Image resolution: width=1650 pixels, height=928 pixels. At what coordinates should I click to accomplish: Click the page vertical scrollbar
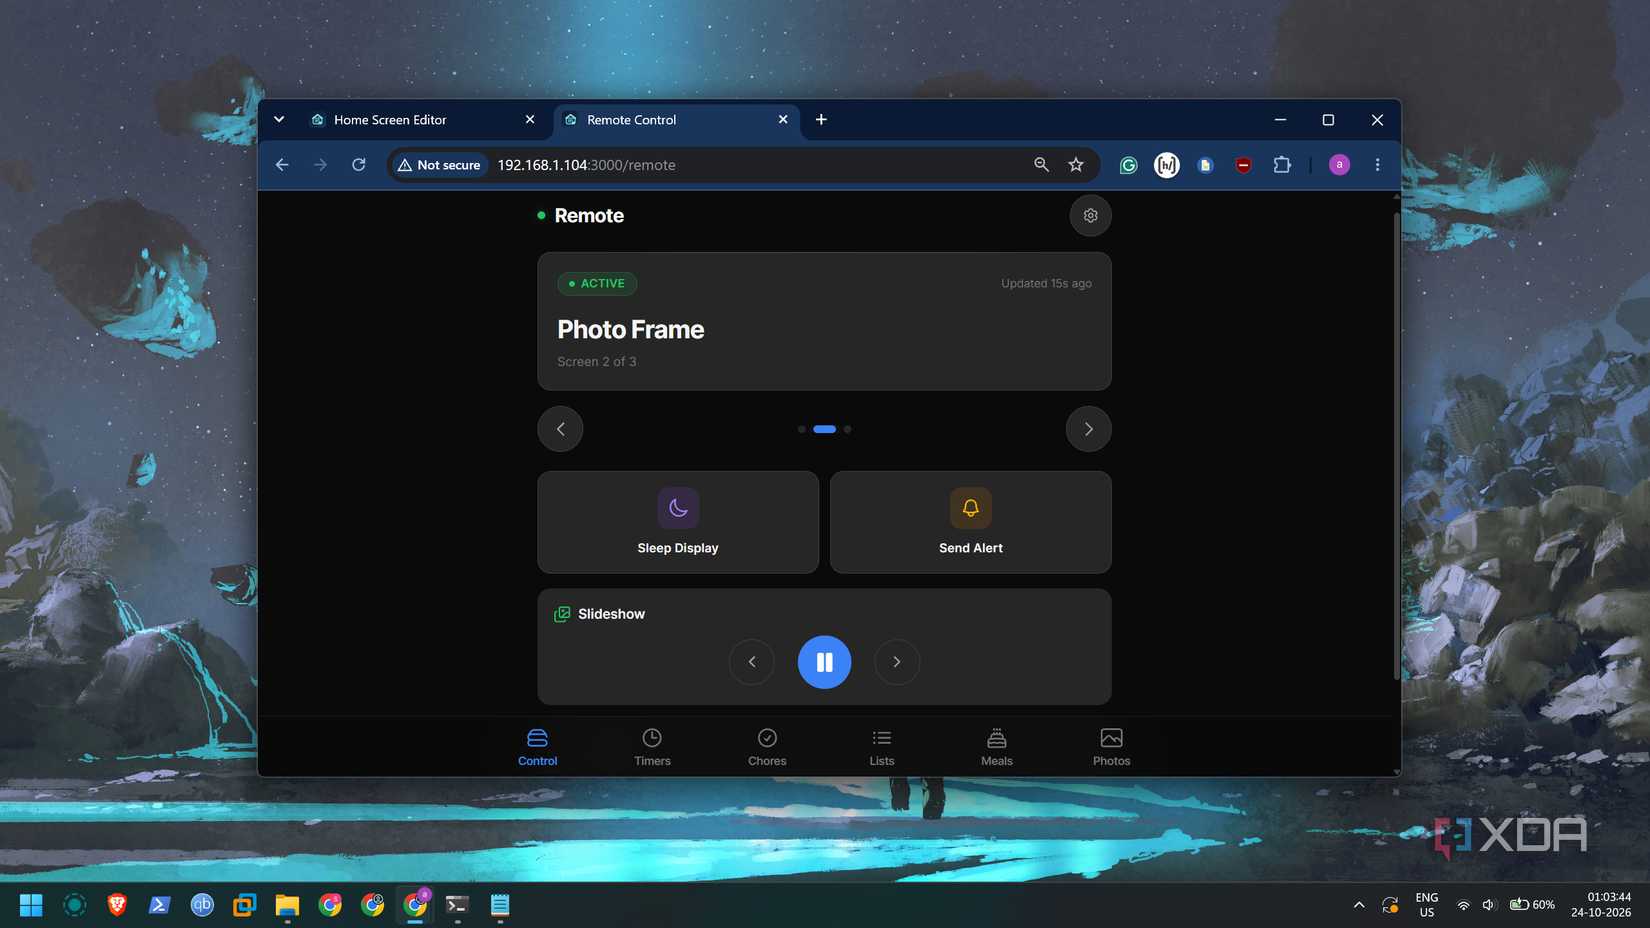click(1396, 445)
